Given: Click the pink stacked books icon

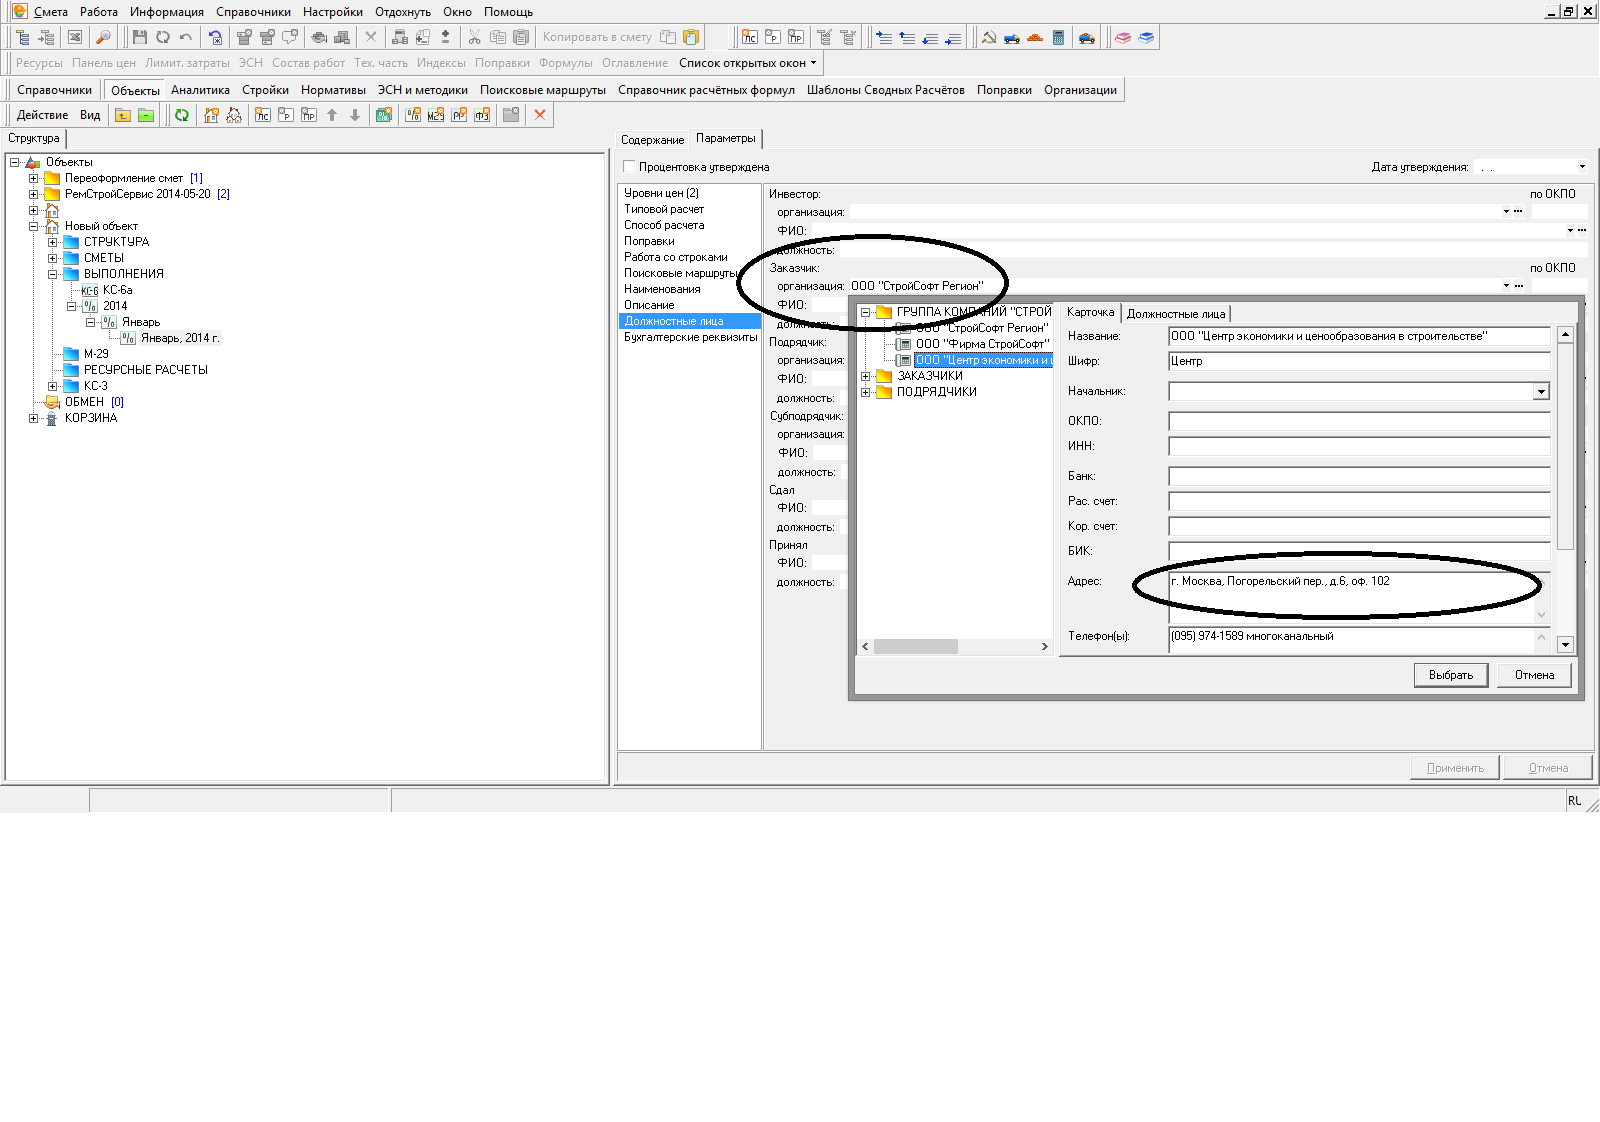Looking at the screenshot, I should tap(1123, 37).
